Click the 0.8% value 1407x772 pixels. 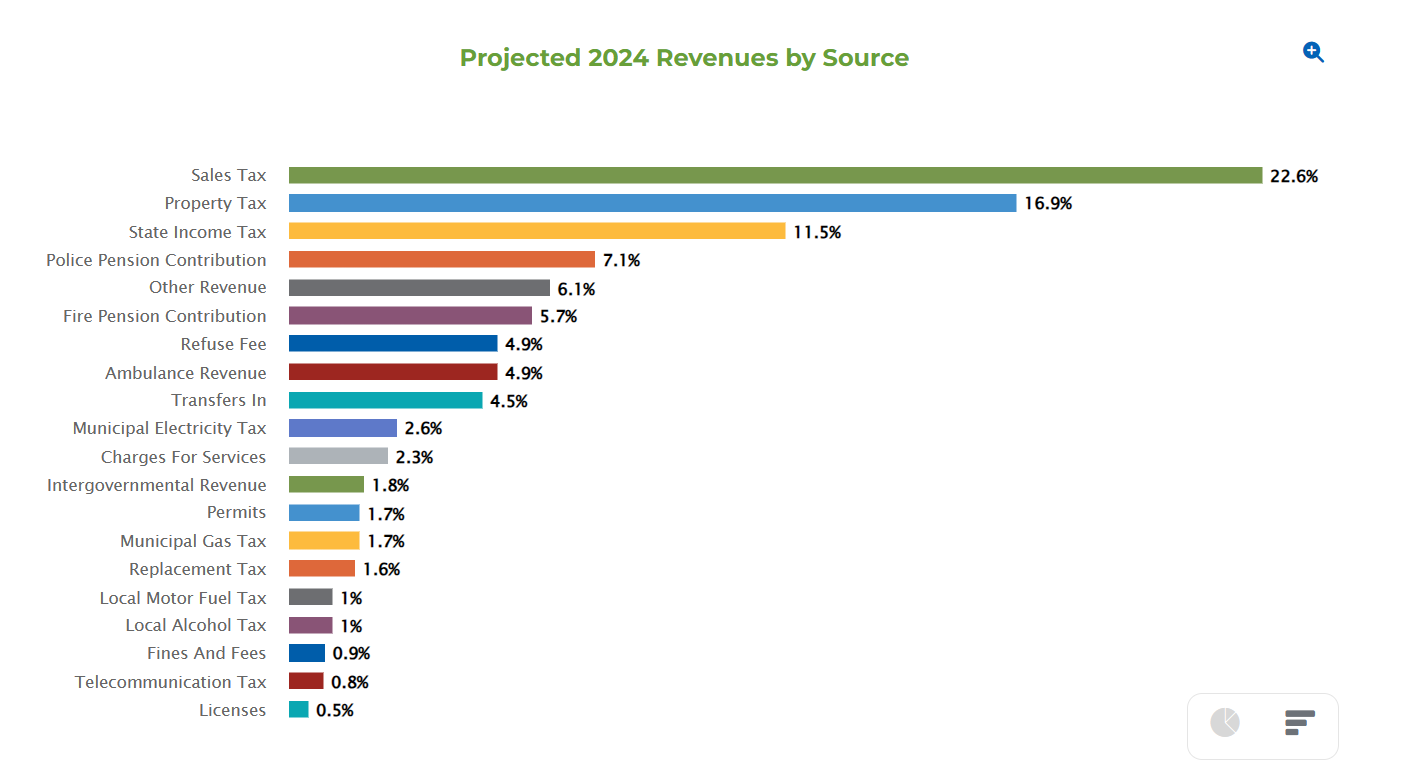(350, 682)
